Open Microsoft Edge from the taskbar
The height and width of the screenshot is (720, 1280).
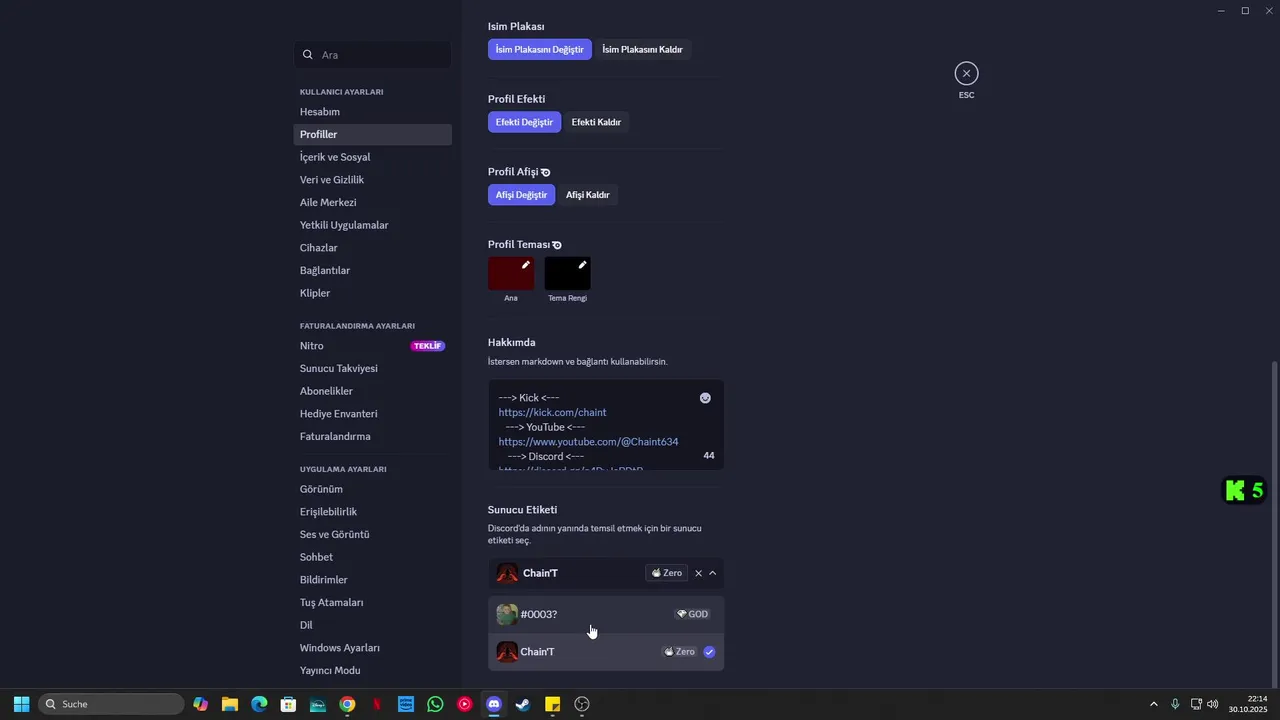[x=259, y=704]
